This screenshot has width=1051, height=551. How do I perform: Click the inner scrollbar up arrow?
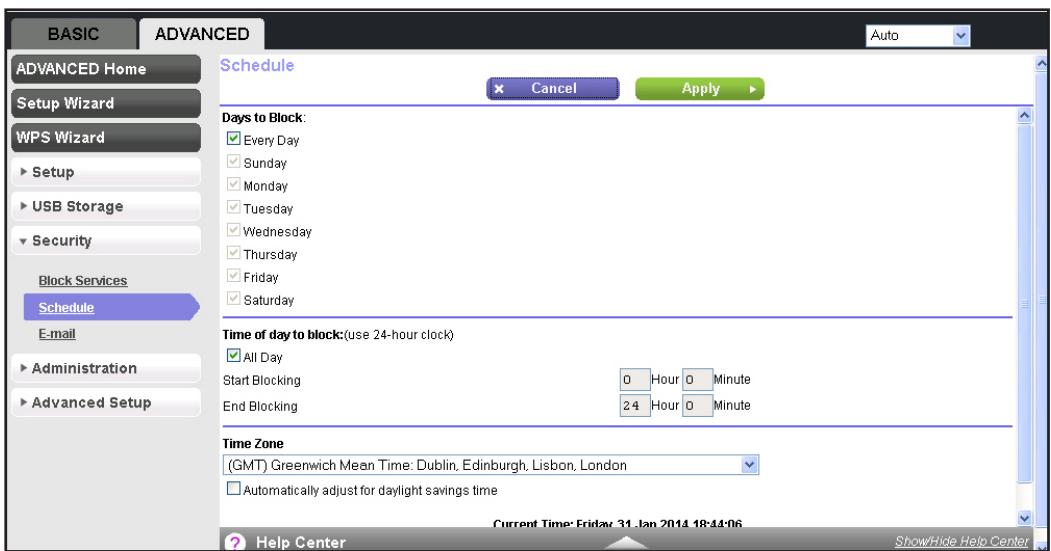point(1024,115)
